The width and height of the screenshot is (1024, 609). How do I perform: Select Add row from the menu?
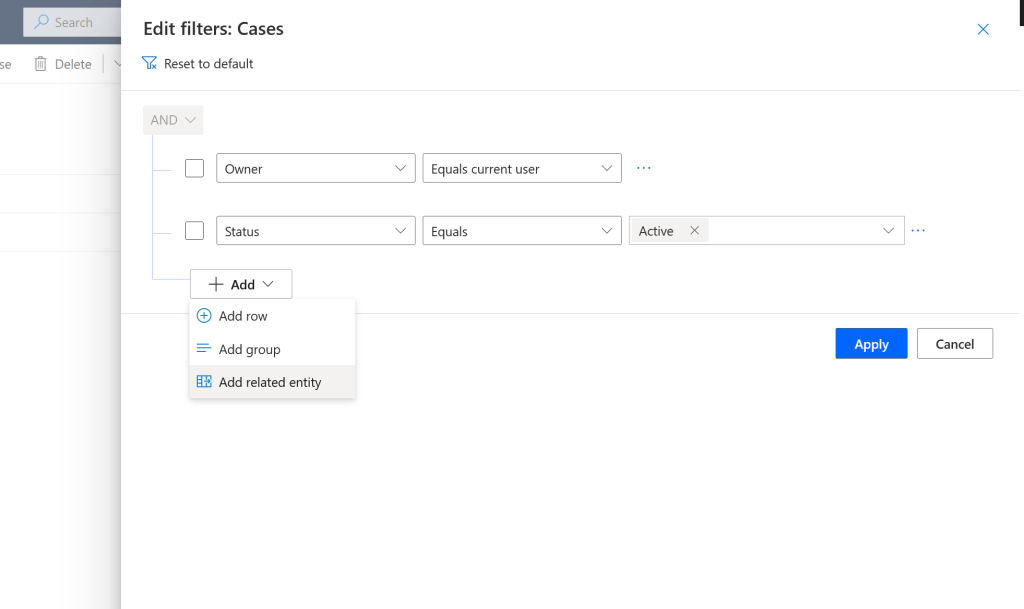click(x=241, y=315)
